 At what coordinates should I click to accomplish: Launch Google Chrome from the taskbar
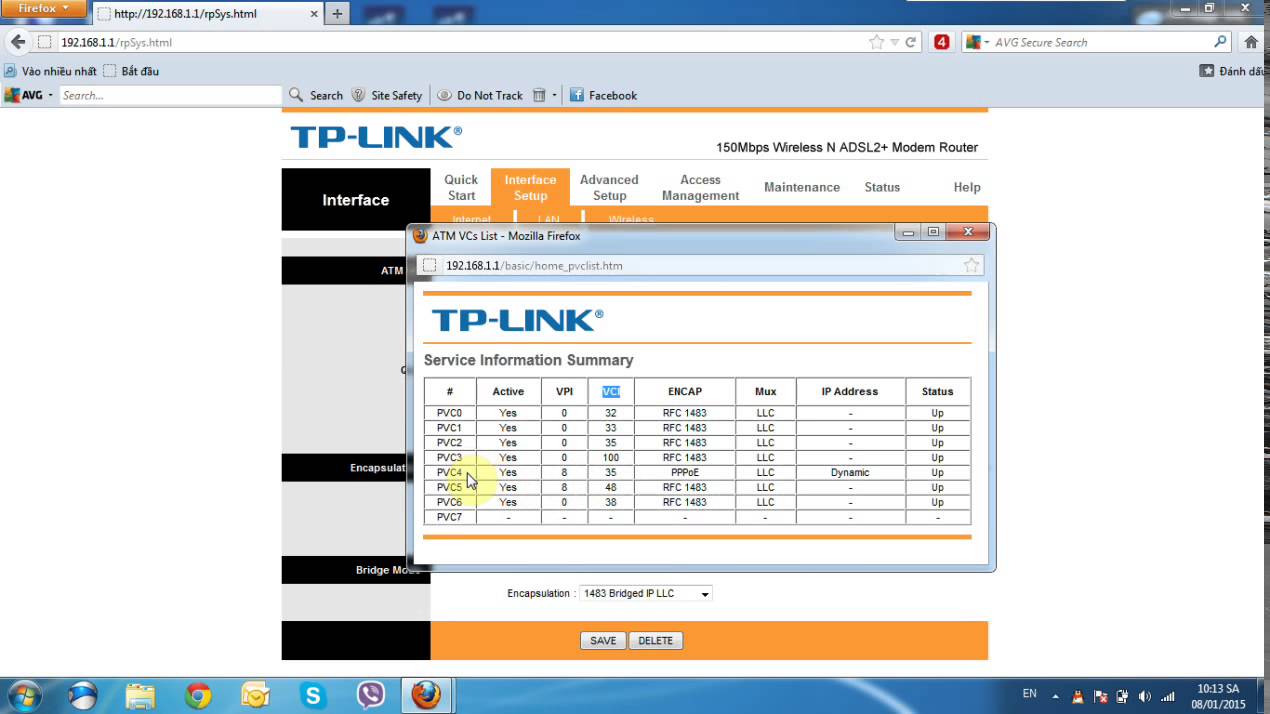[198, 695]
